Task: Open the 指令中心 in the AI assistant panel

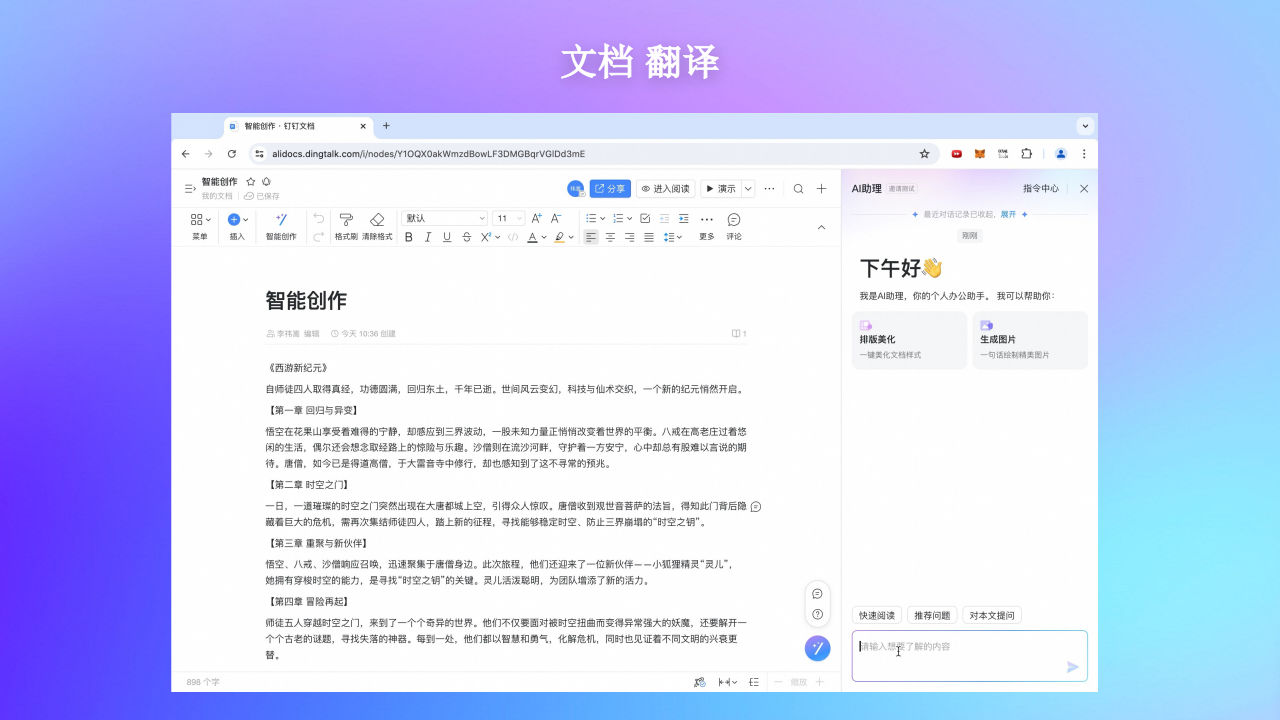Action: click(1040, 188)
